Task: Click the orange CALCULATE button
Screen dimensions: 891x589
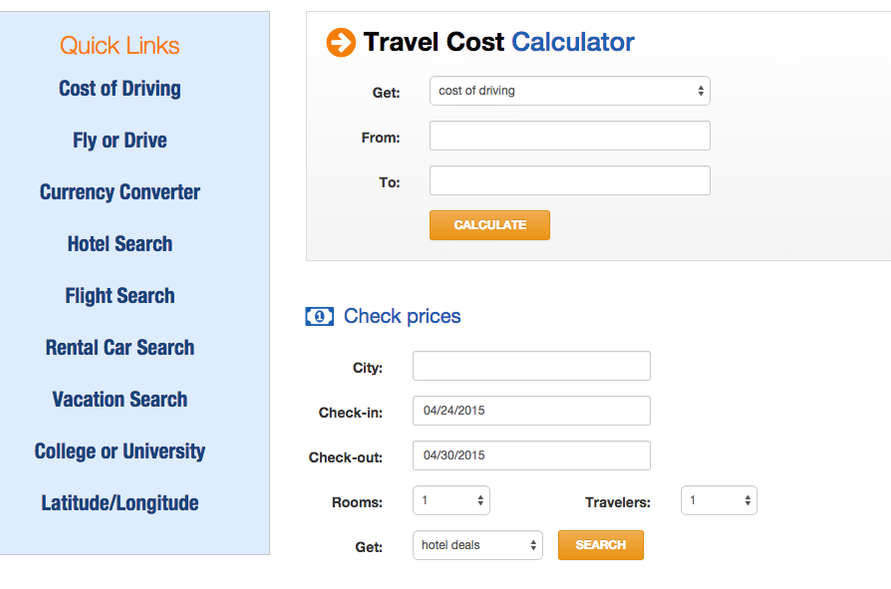Action: tap(490, 225)
